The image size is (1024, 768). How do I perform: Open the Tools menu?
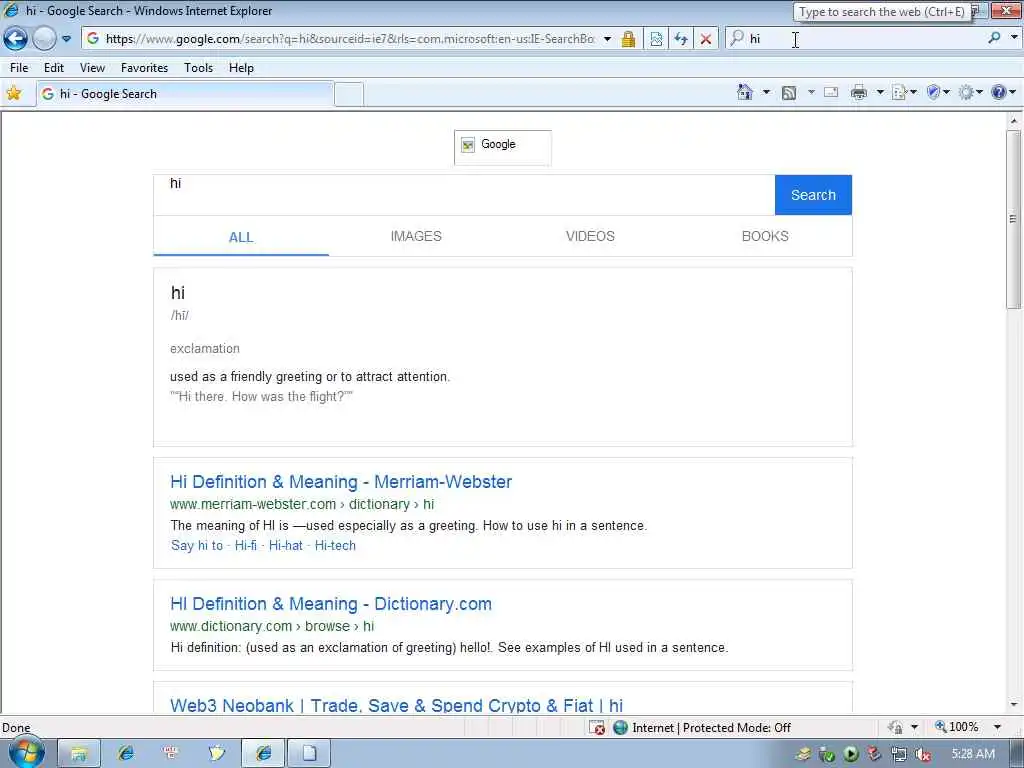[199, 68]
